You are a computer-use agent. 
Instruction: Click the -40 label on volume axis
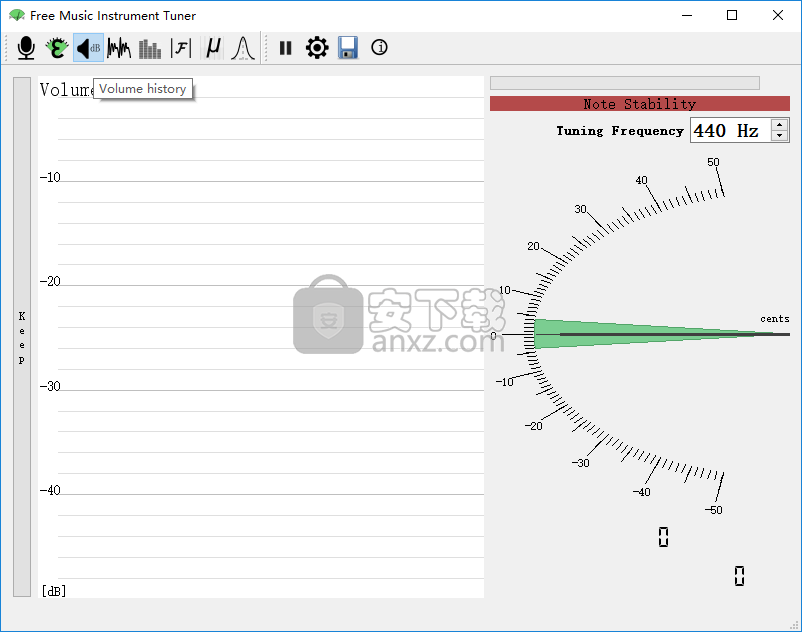point(50,490)
